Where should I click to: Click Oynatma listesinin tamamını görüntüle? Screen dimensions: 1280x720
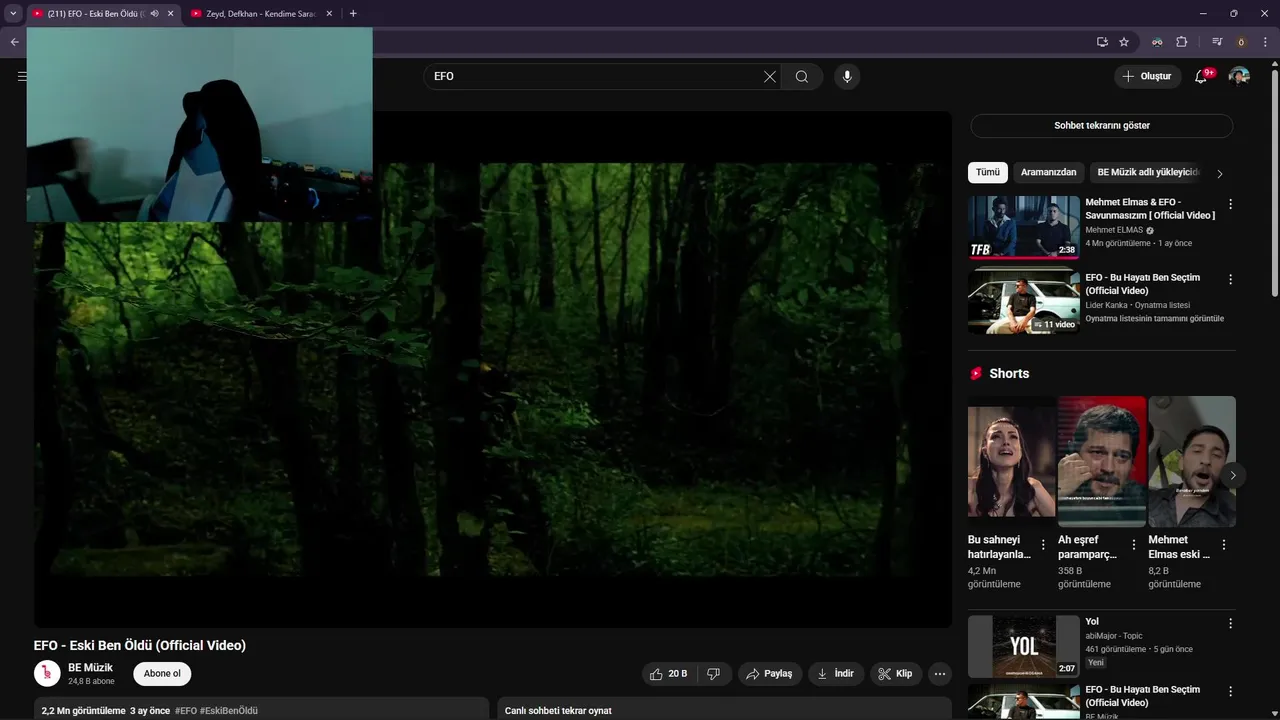click(x=1154, y=319)
